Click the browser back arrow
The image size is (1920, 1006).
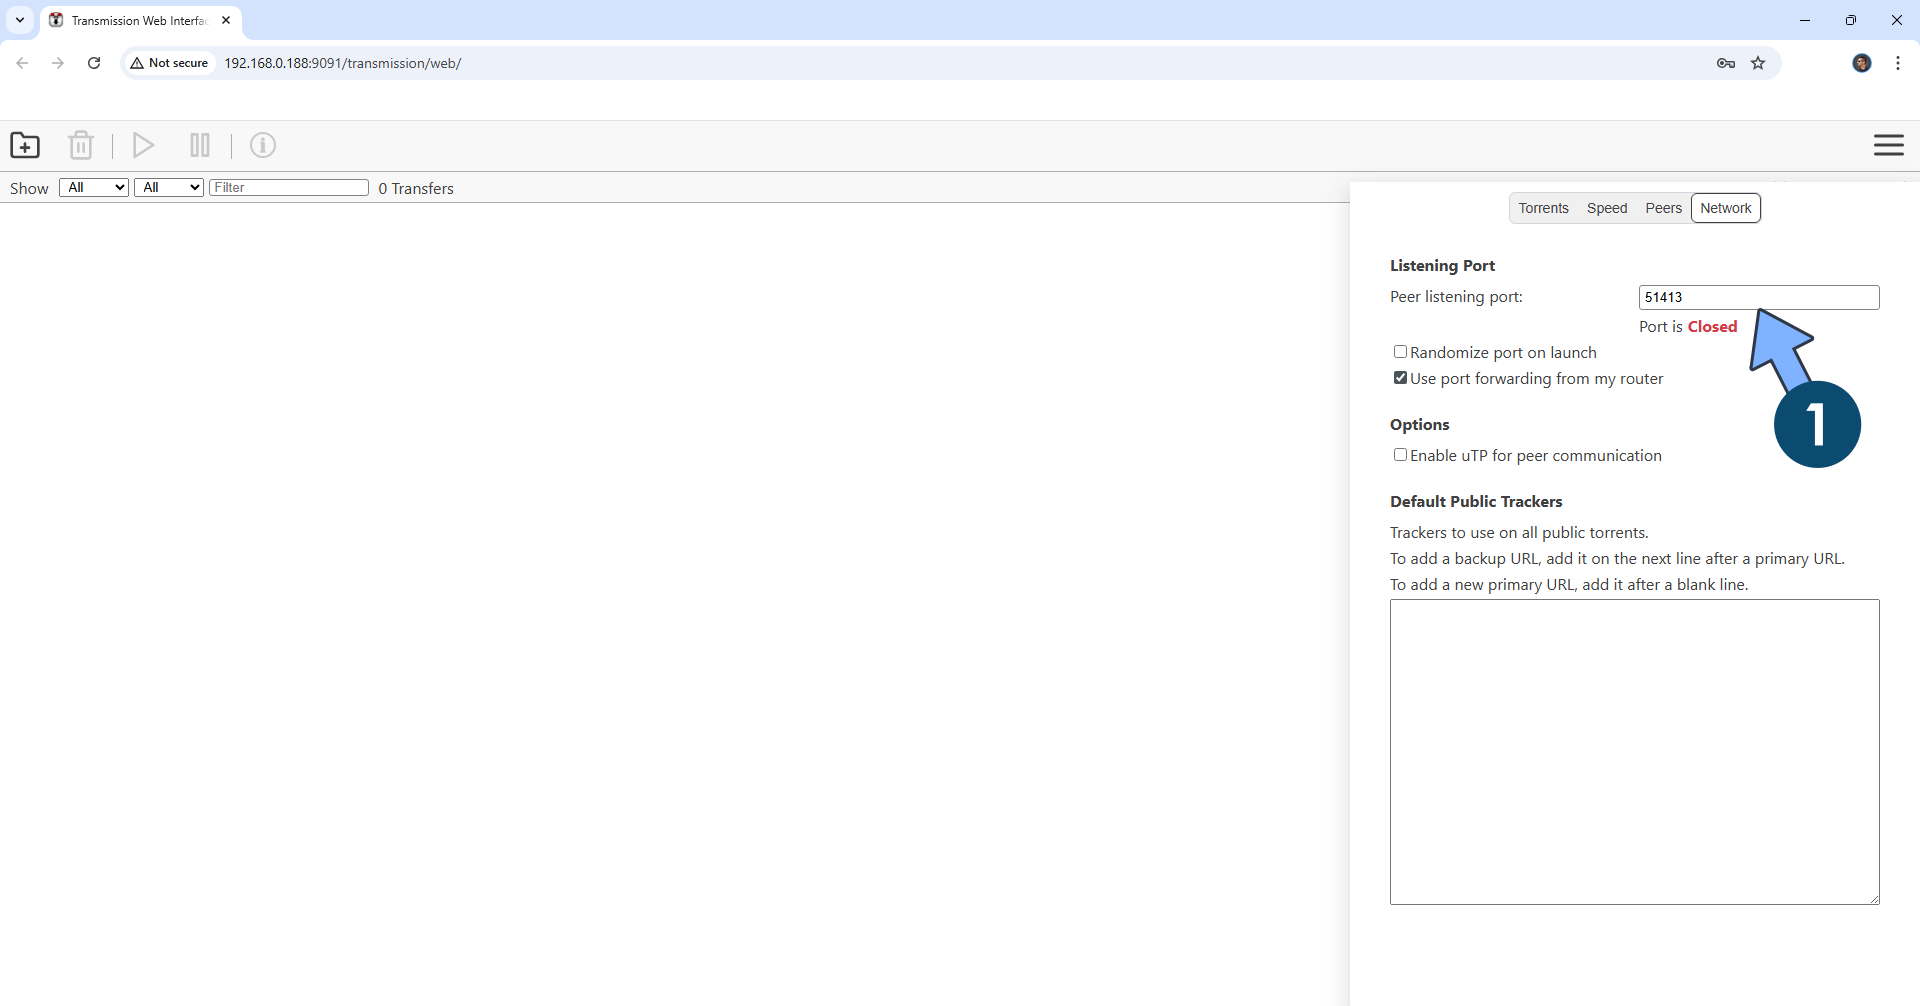pyautogui.click(x=22, y=63)
